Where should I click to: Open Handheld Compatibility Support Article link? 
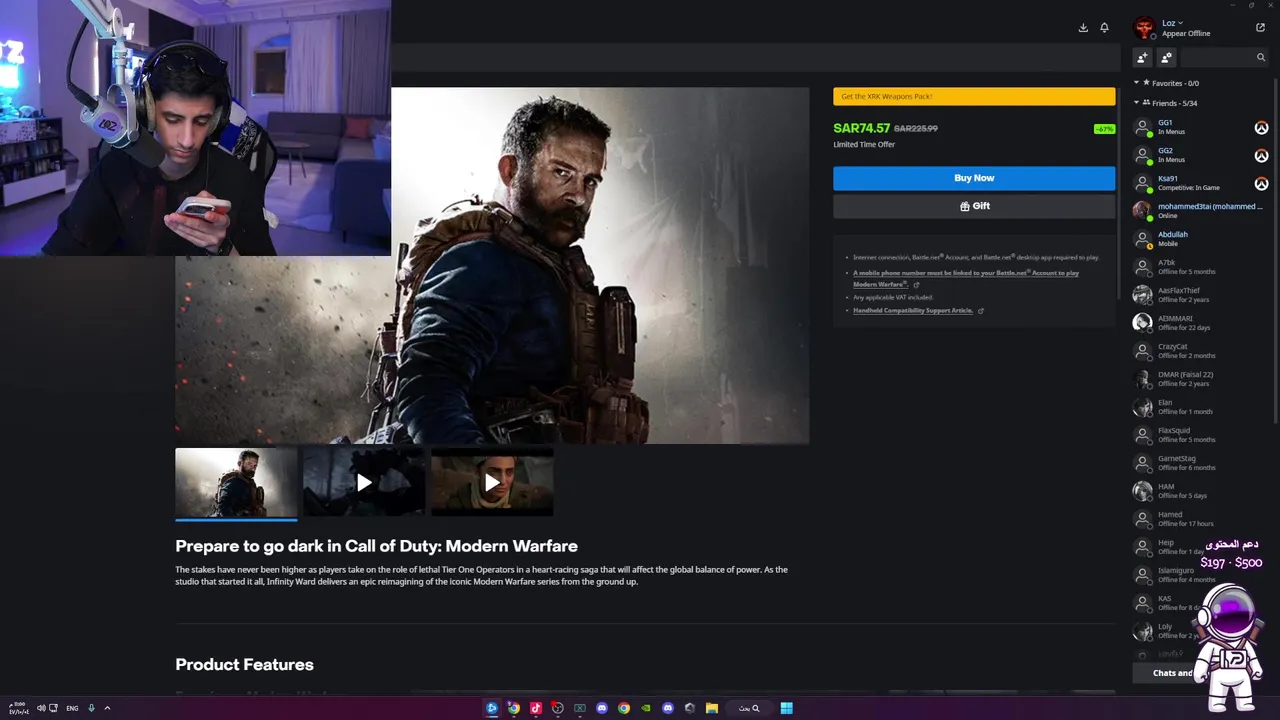click(x=913, y=311)
